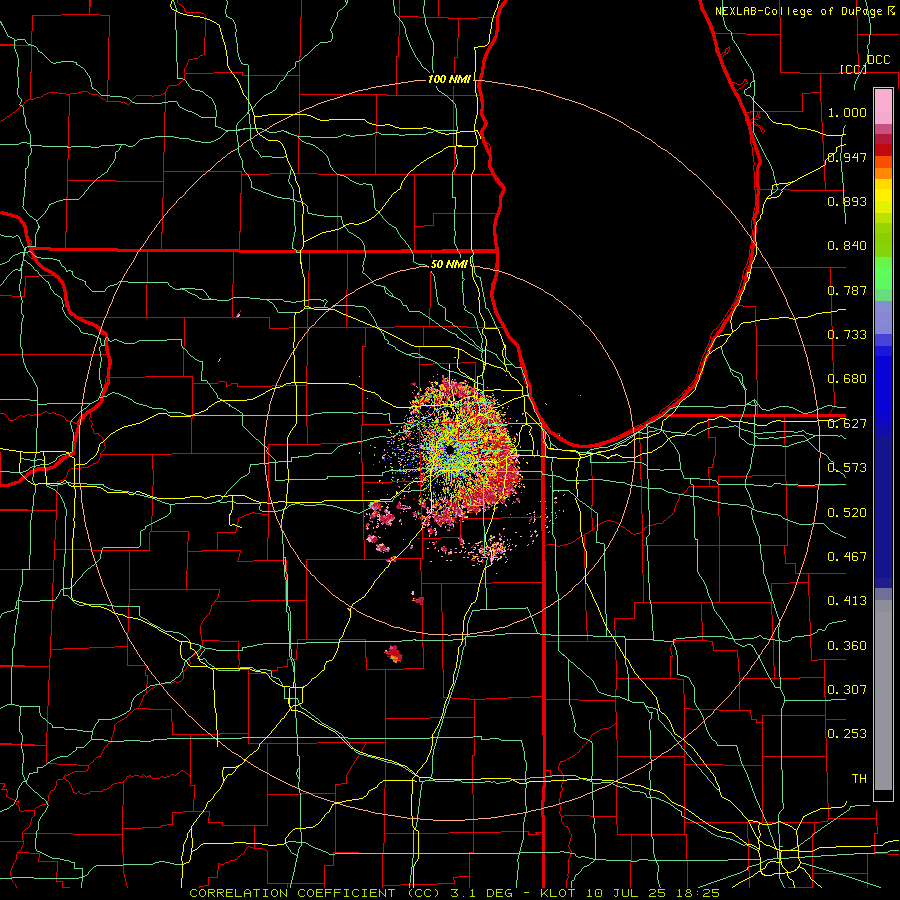Click the 100 NMI range ring label
The width and height of the screenshot is (900, 900).
coord(449,79)
